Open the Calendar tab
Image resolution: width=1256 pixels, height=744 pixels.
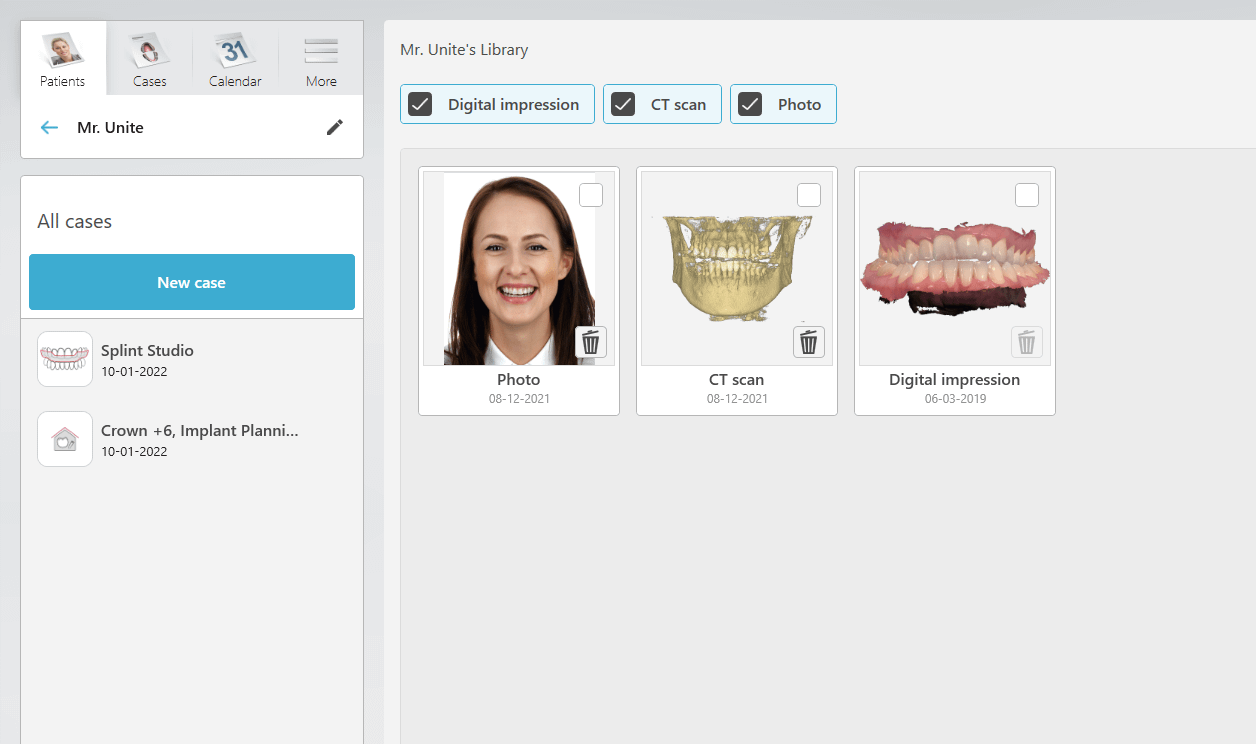(235, 59)
